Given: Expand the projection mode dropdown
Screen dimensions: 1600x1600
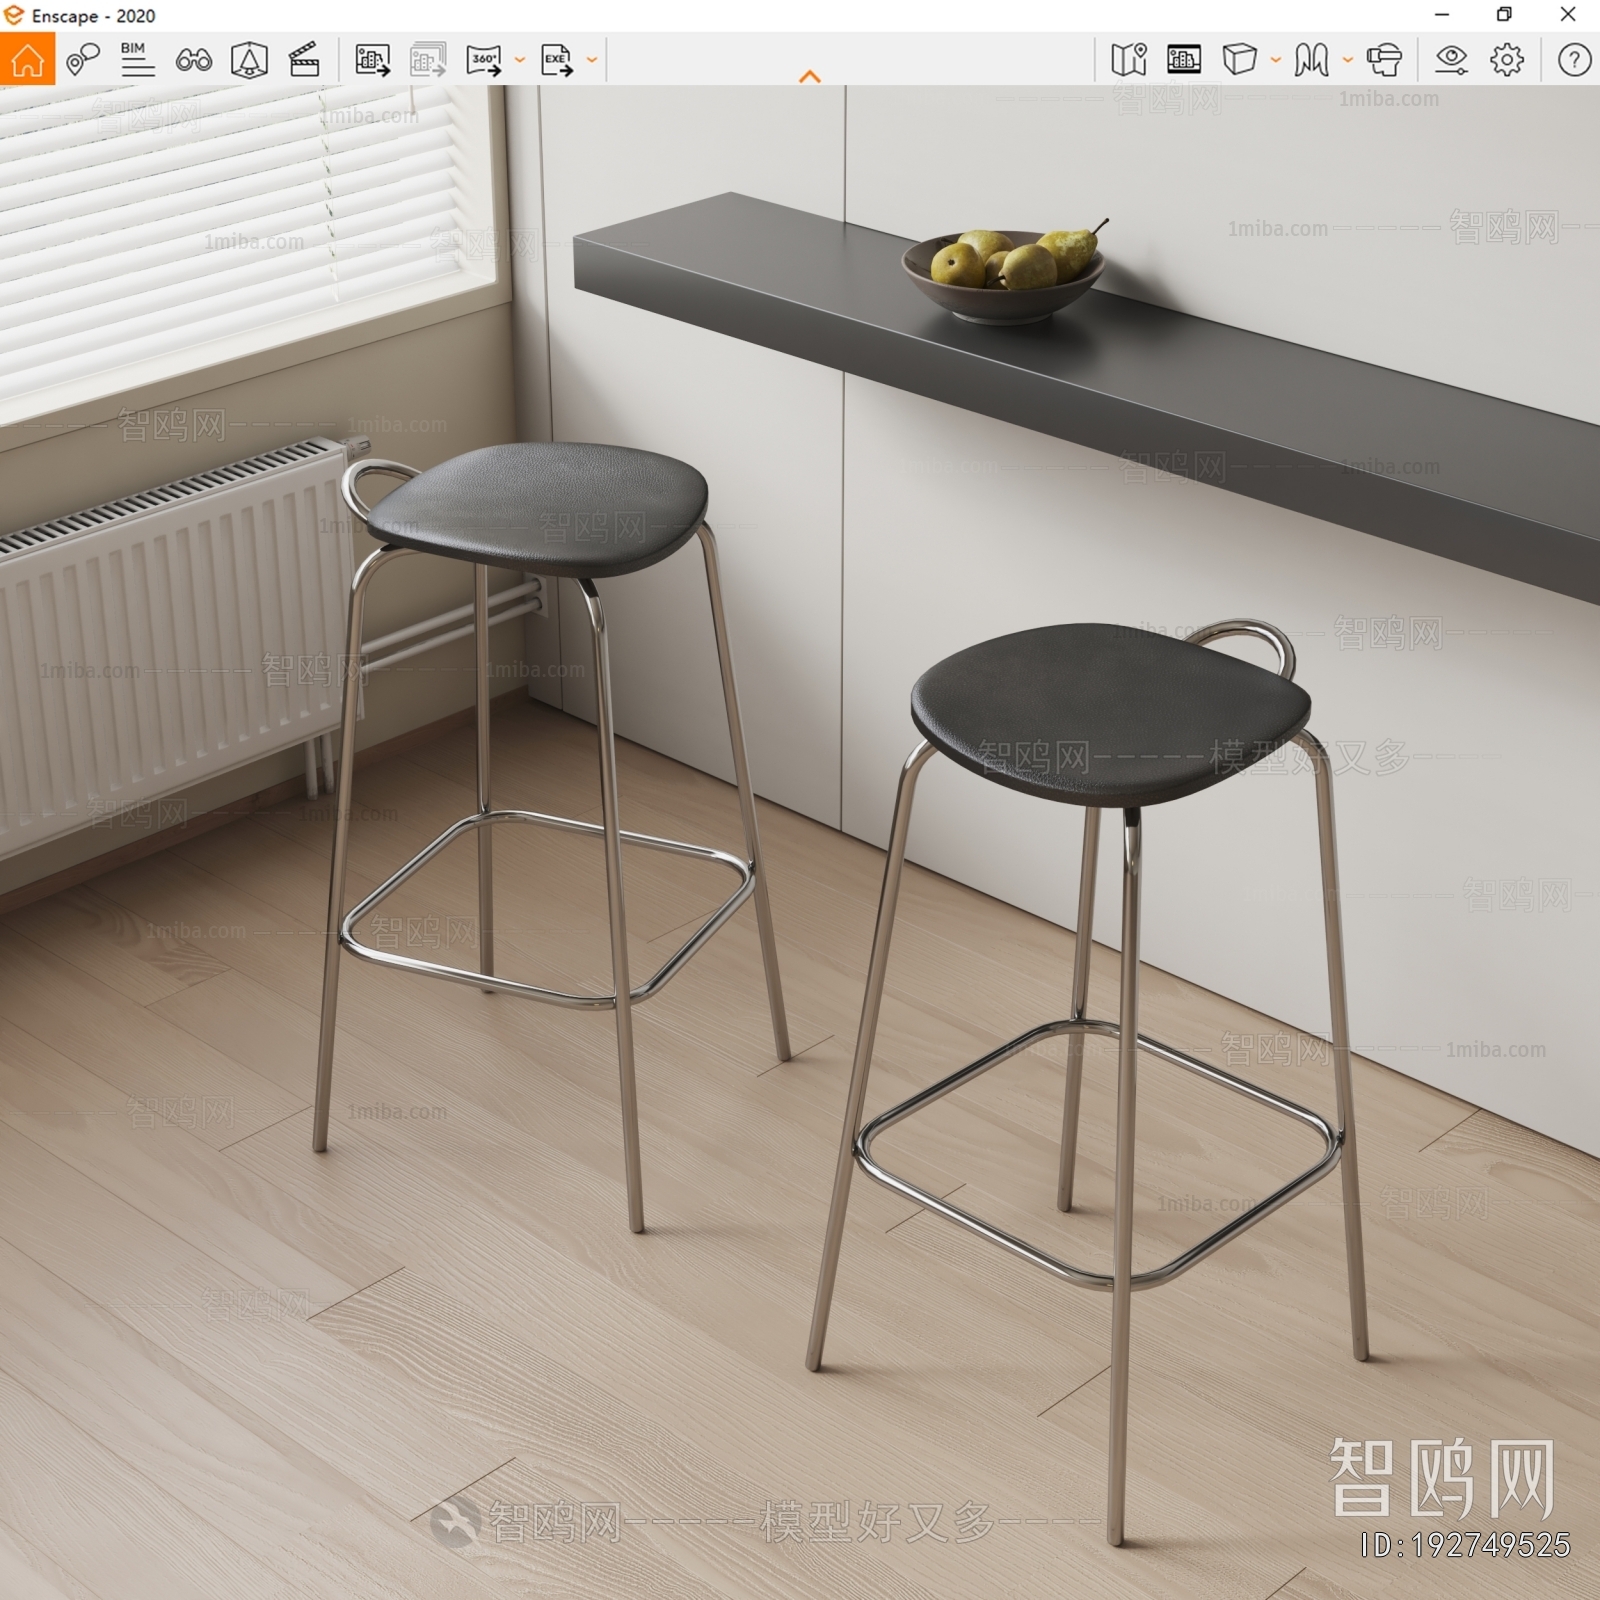Looking at the screenshot, I should [x=1275, y=60].
